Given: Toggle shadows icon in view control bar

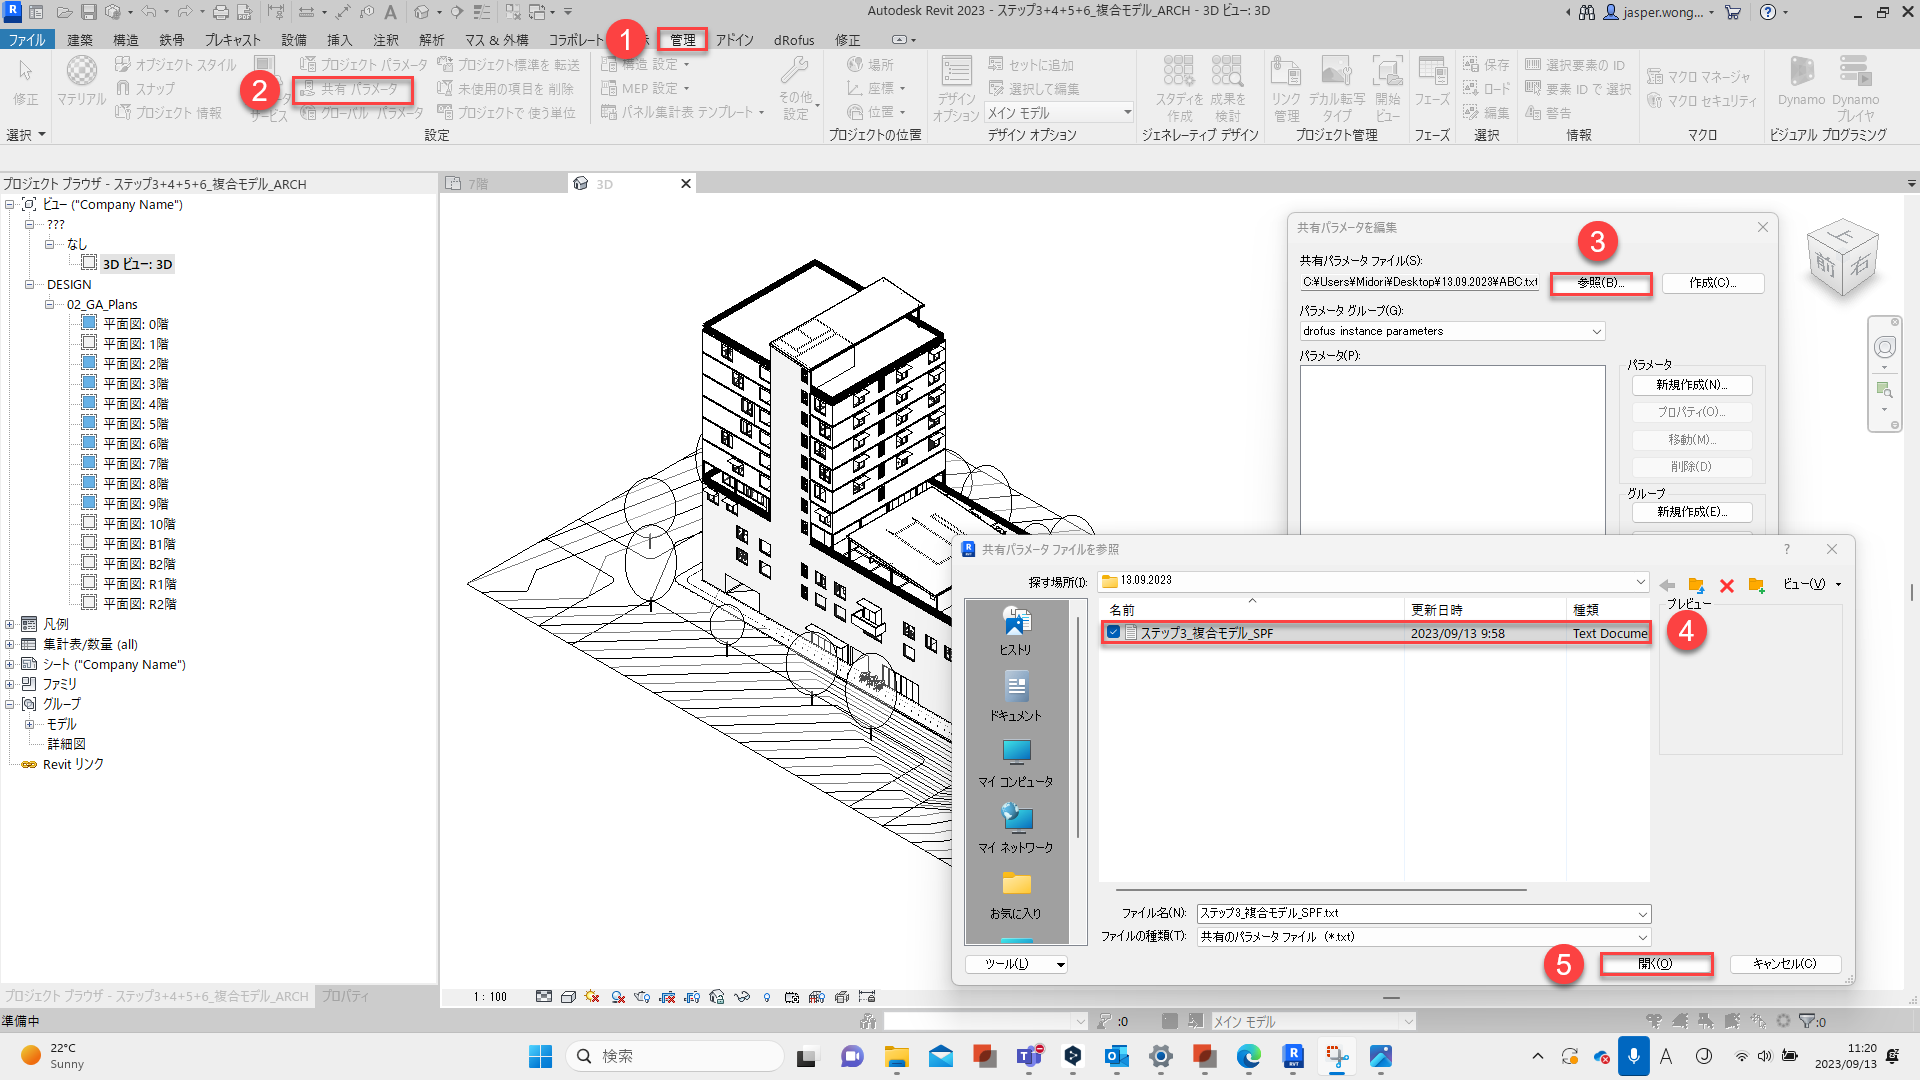Looking at the screenshot, I should [x=618, y=997].
